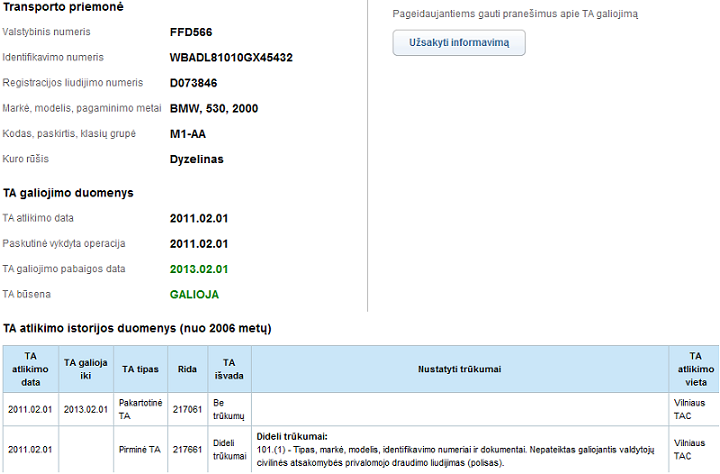Click the TA atlikimo vieta column header
720x474 pixels.
click(x=692, y=368)
